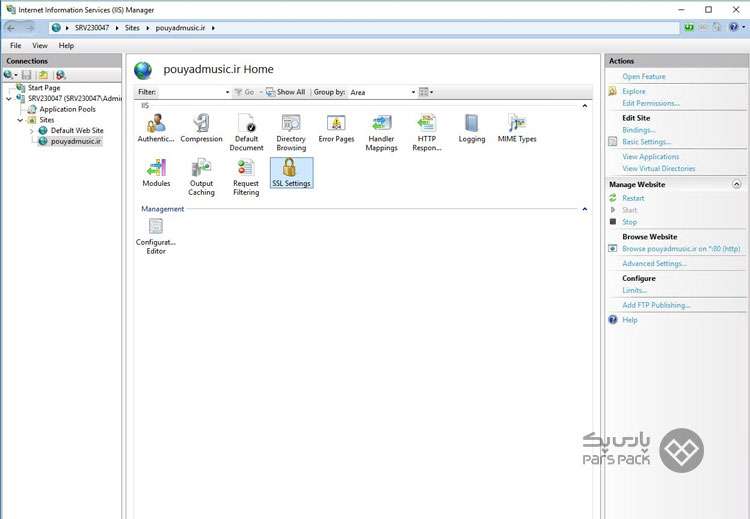Click the back navigation arrow
This screenshot has height=519, width=750.
pyautogui.click(x=11, y=28)
